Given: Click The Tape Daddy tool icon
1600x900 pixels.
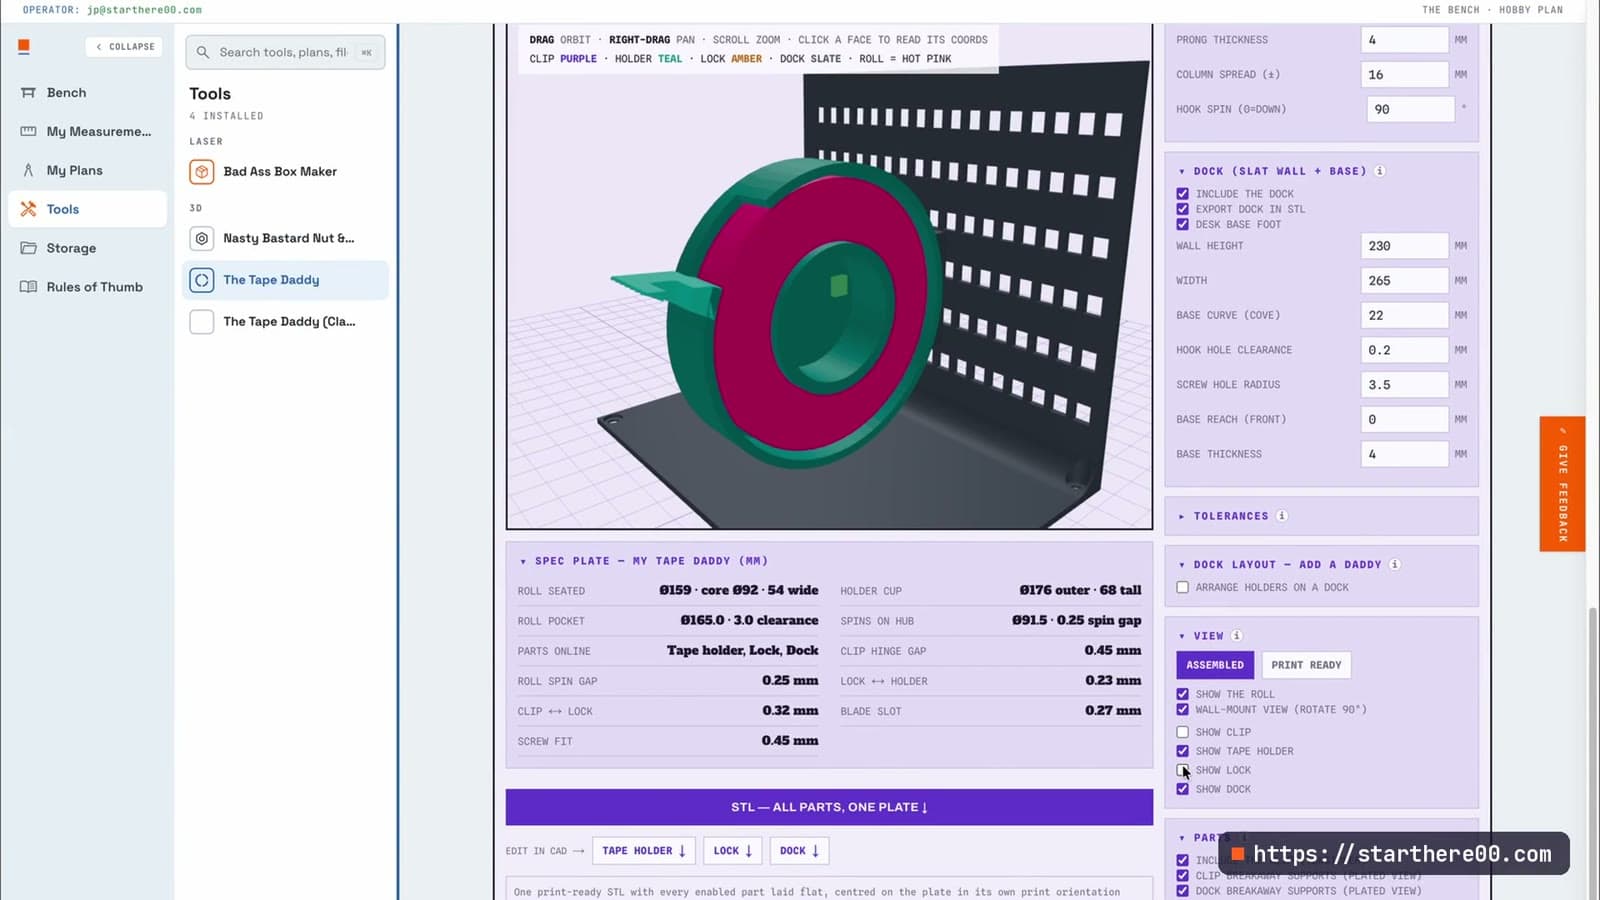Looking at the screenshot, I should tap(202, 280).
